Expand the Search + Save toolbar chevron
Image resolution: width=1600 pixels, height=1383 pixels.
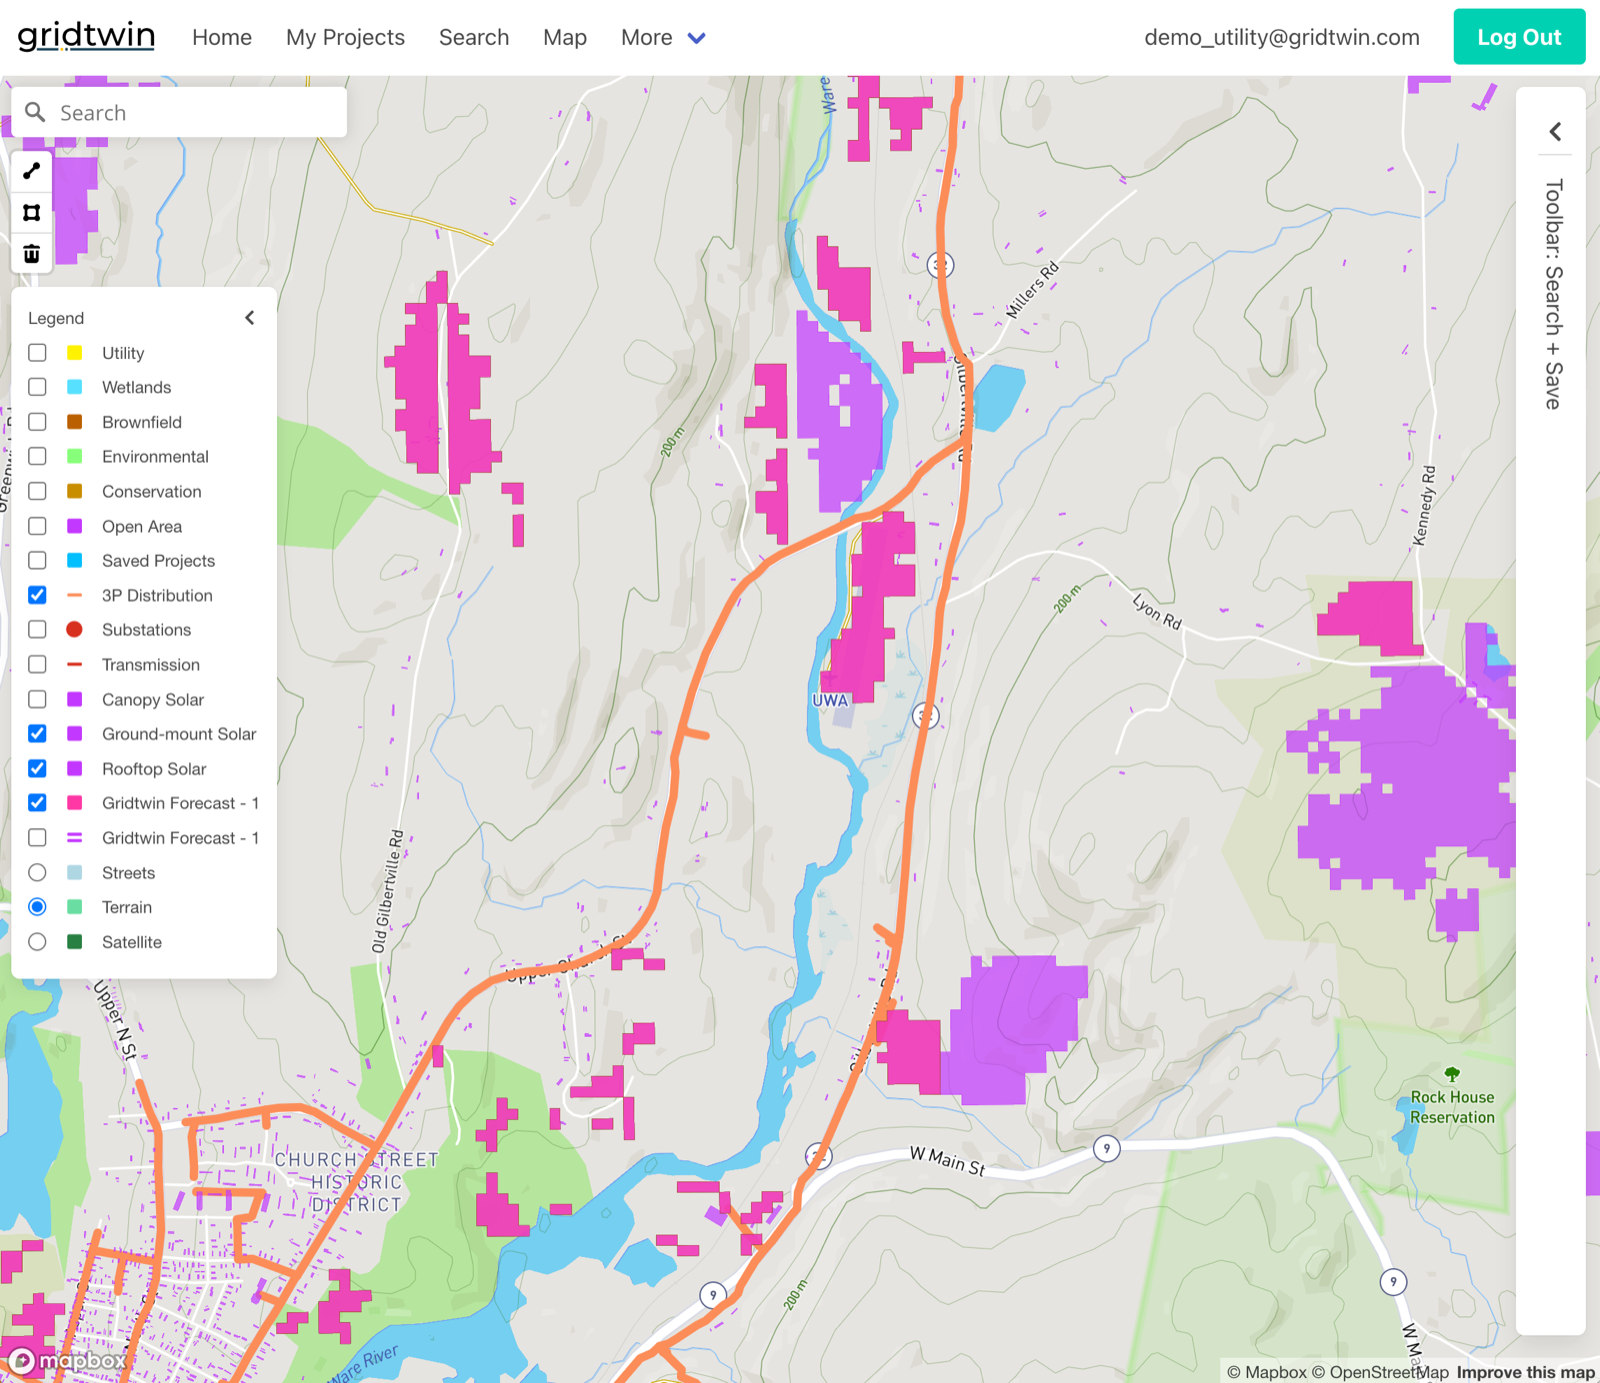(1555, 131)
